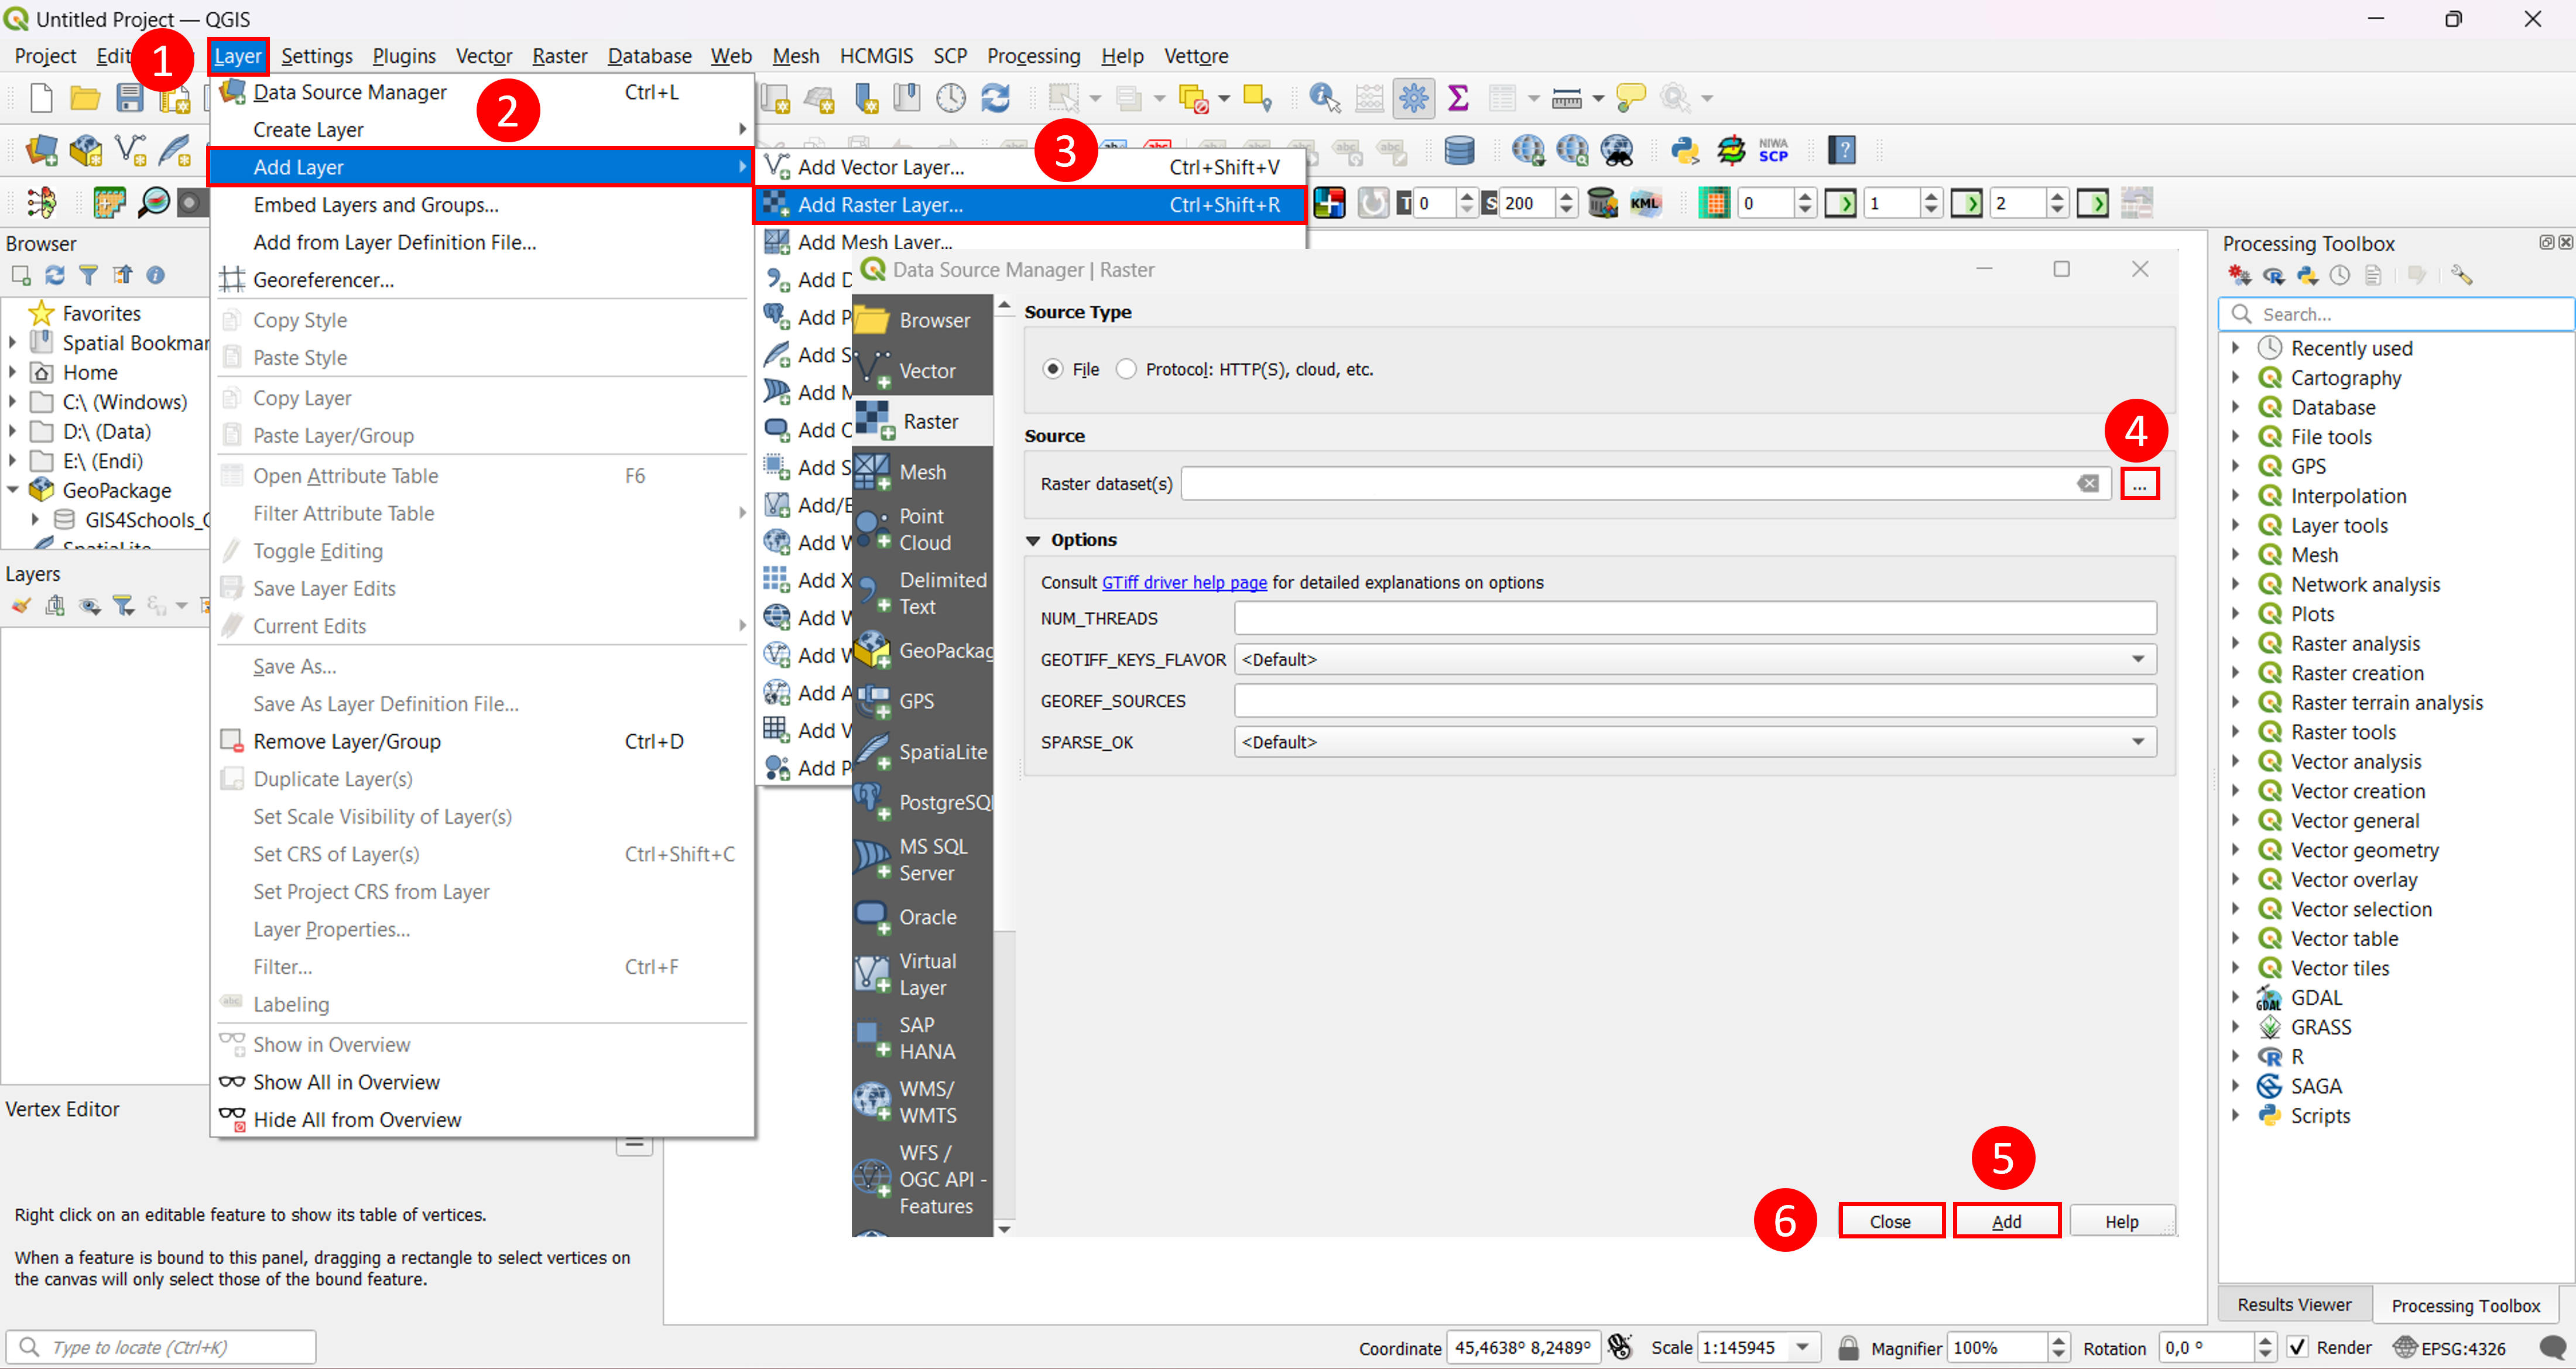Select SpatiaLite in Data Source Manager sidebar

pyautogui.click(x=923, y=752)
